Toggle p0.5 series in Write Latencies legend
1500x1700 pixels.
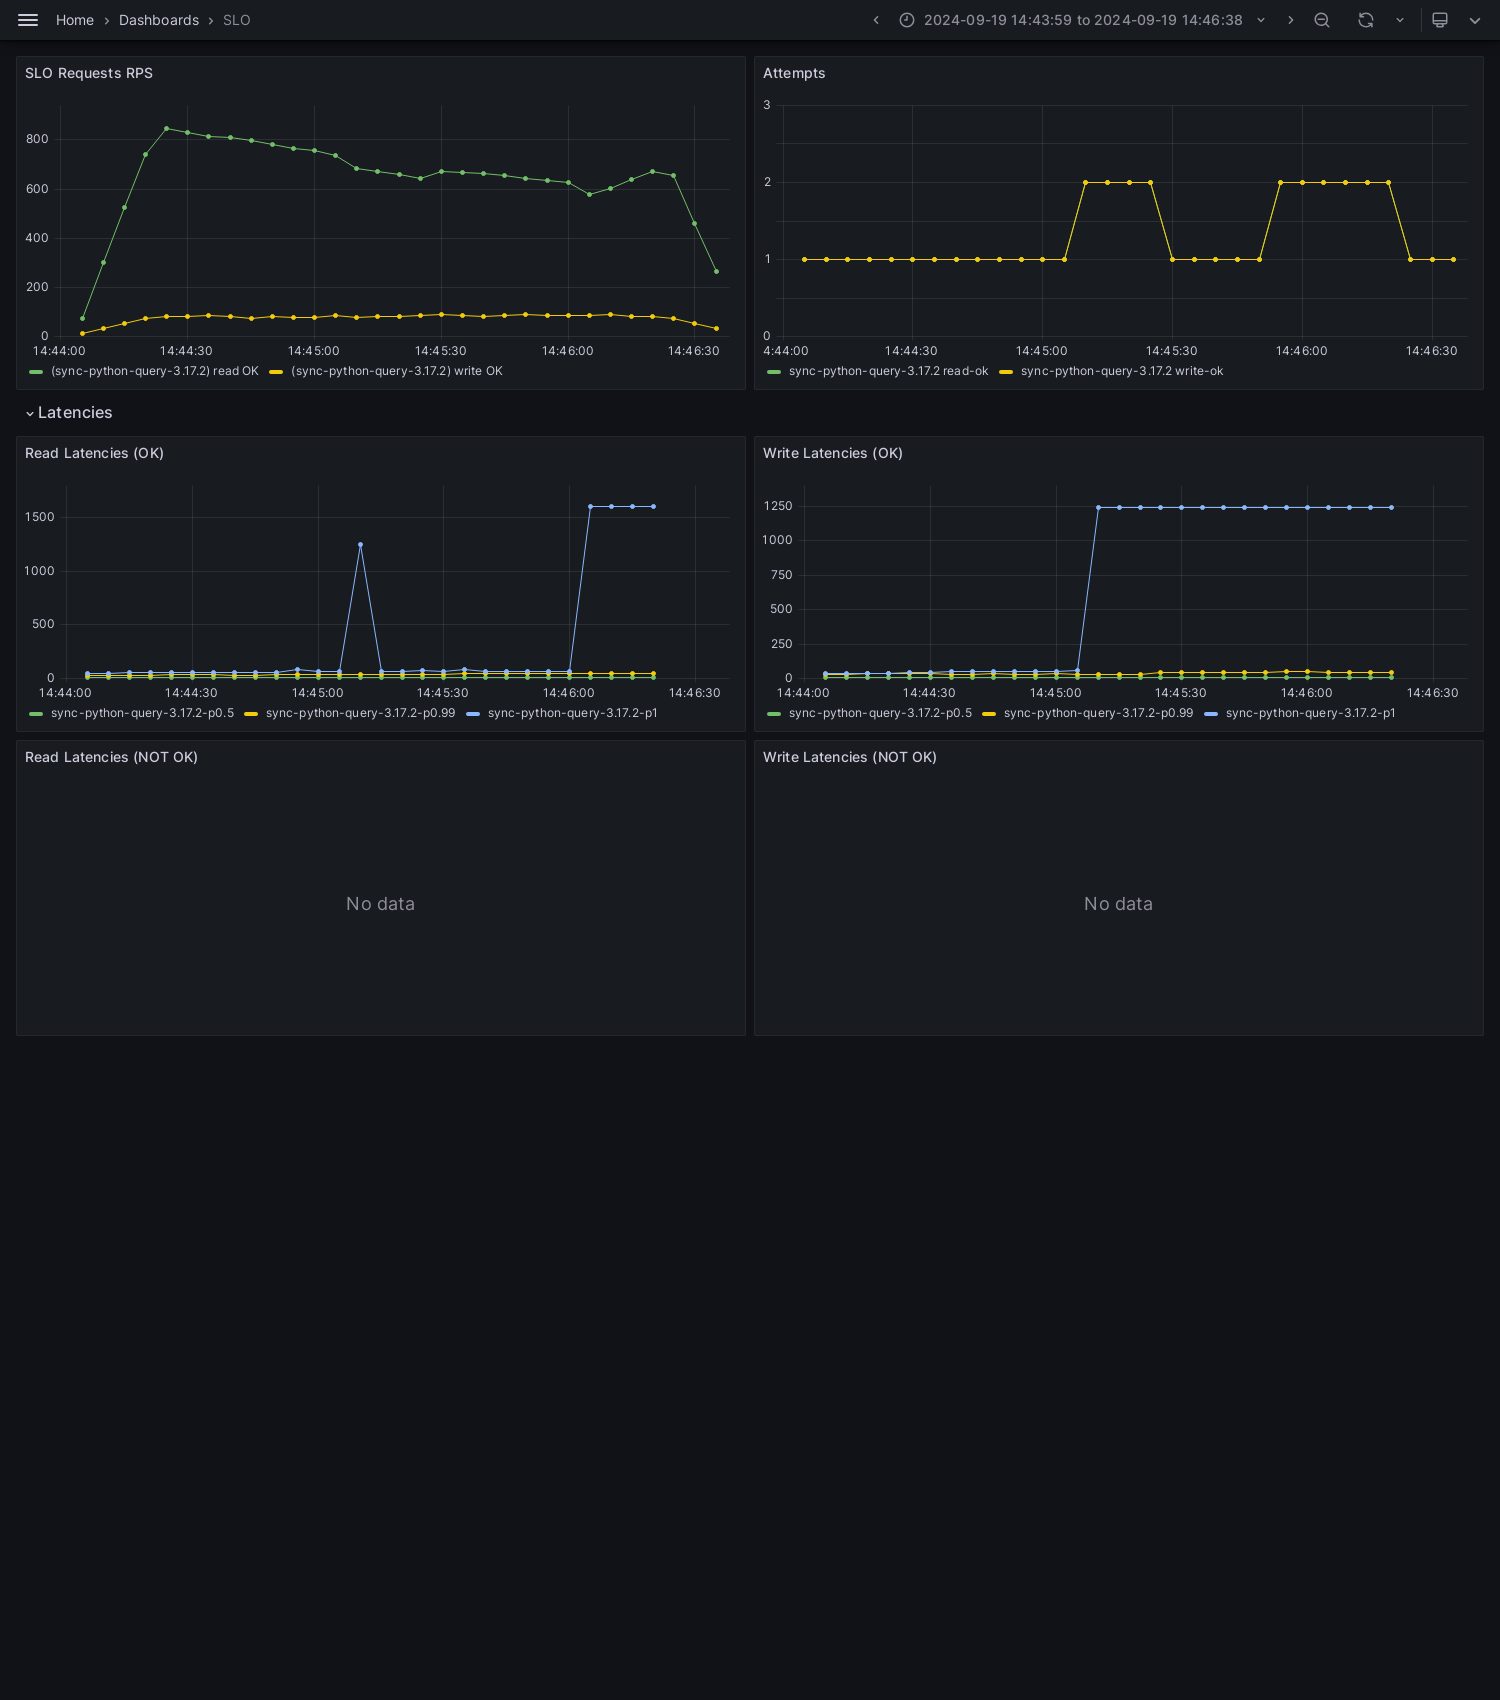[x=880, y=713]
